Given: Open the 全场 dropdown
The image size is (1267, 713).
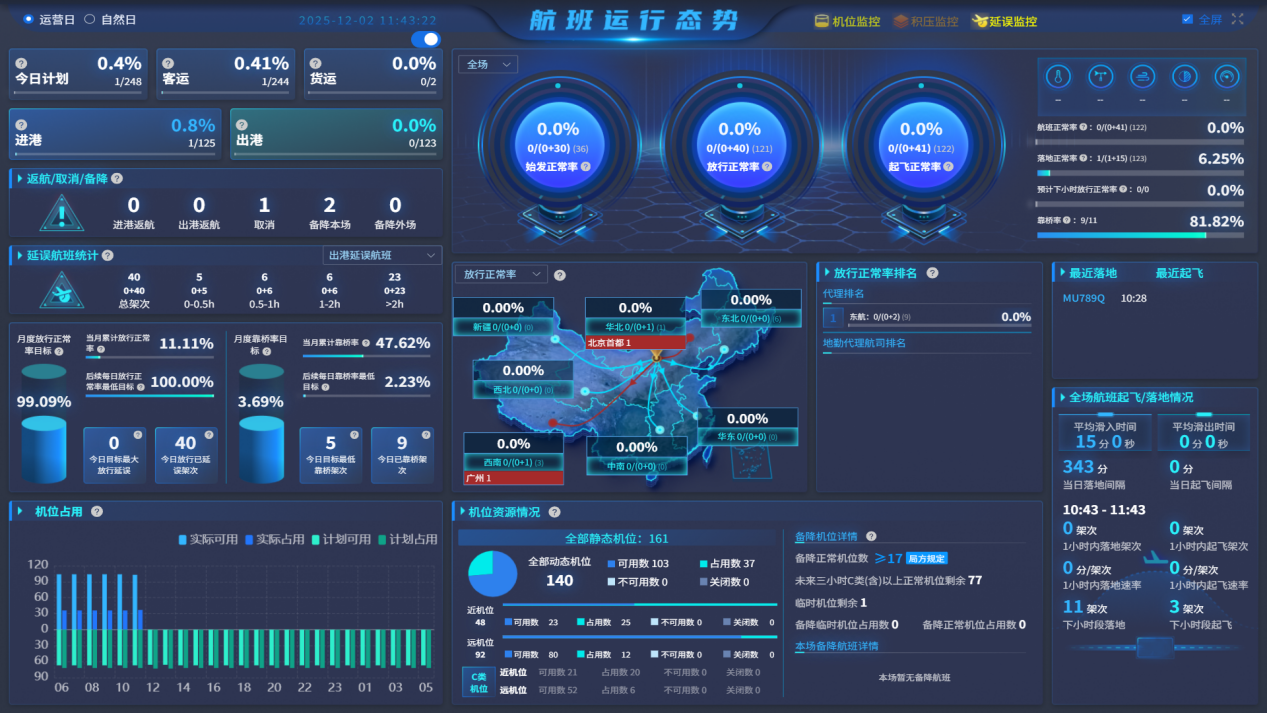Looking at the screenshot, I should 488,64.
